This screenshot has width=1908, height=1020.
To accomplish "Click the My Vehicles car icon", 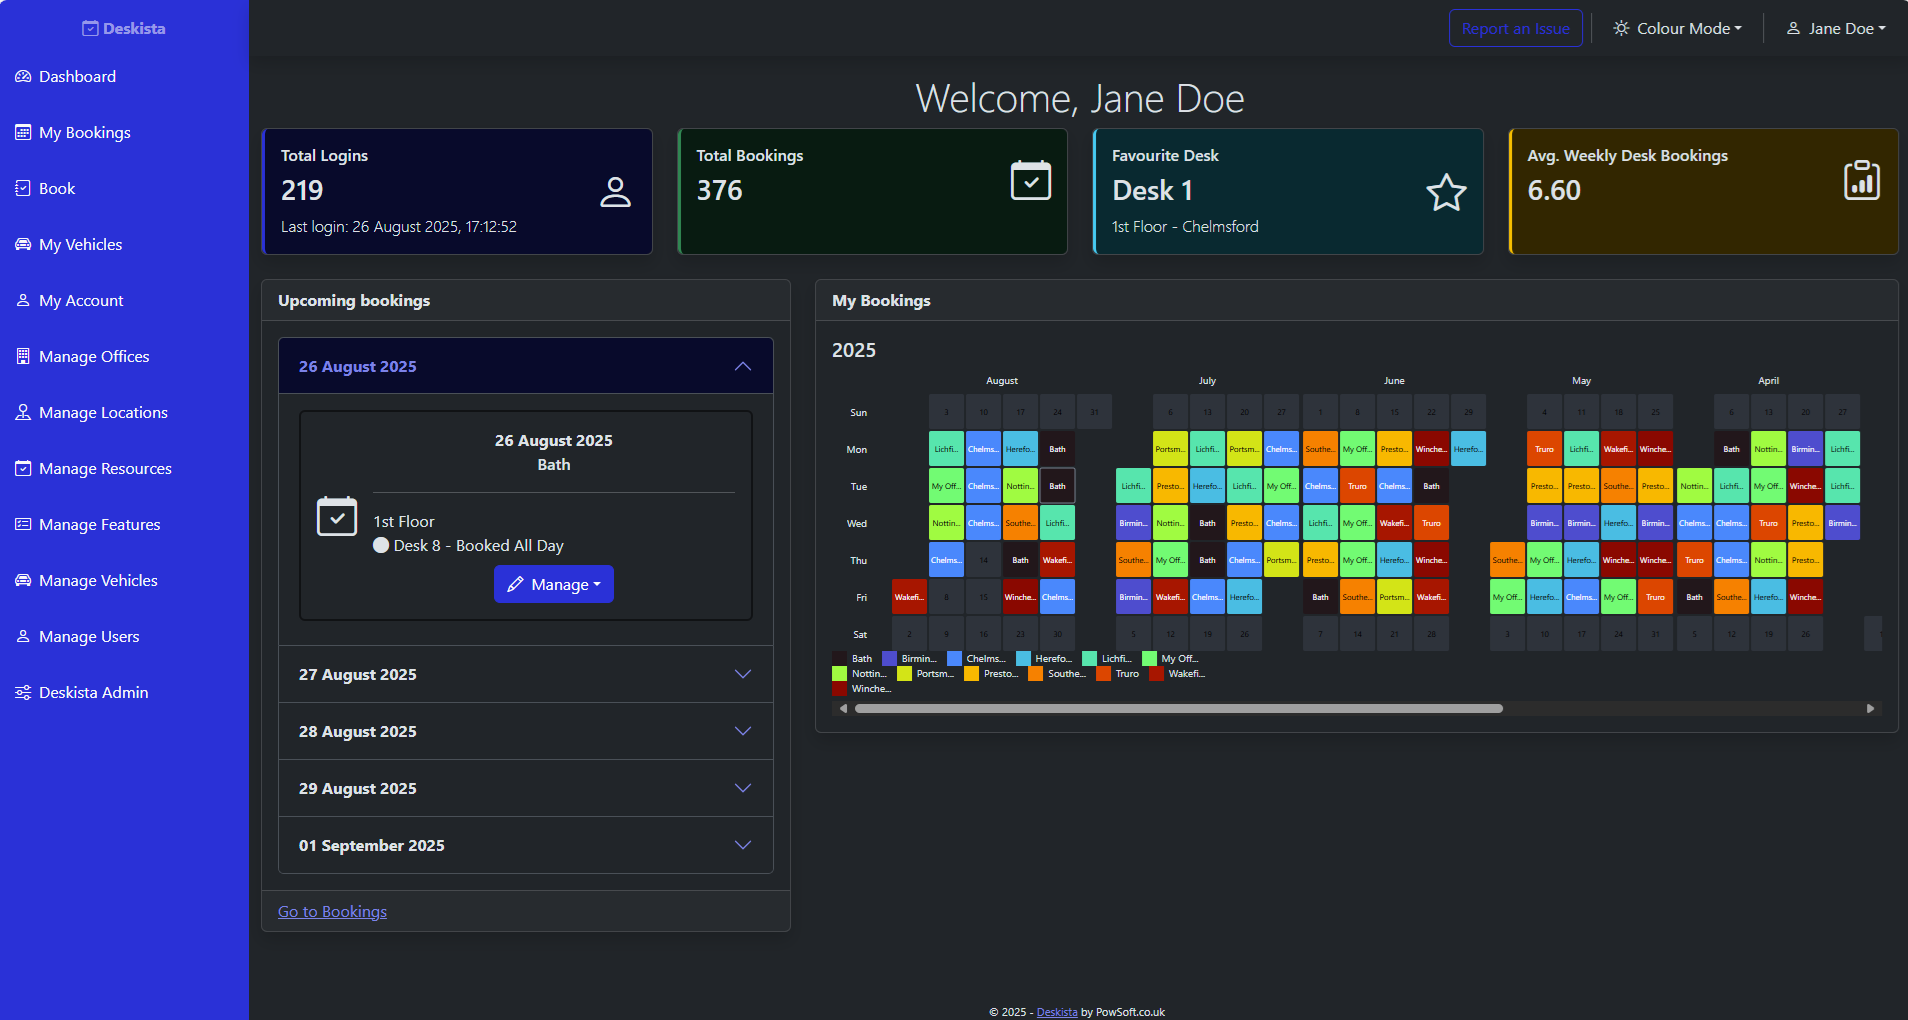I will coord(23,245).
